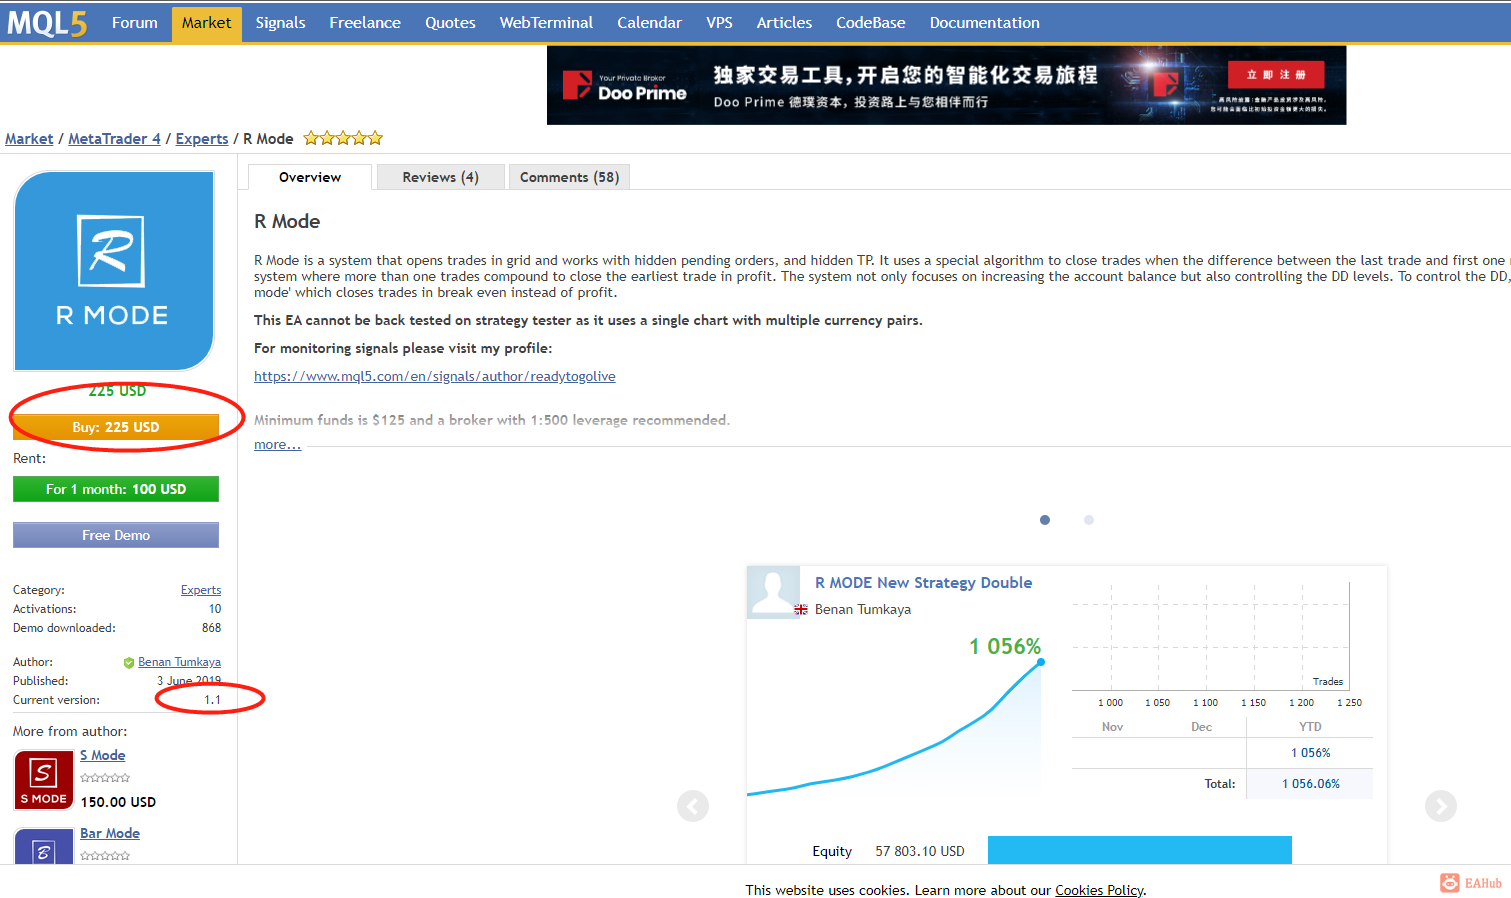Open the Cookies Policy link

[1100, 890]
